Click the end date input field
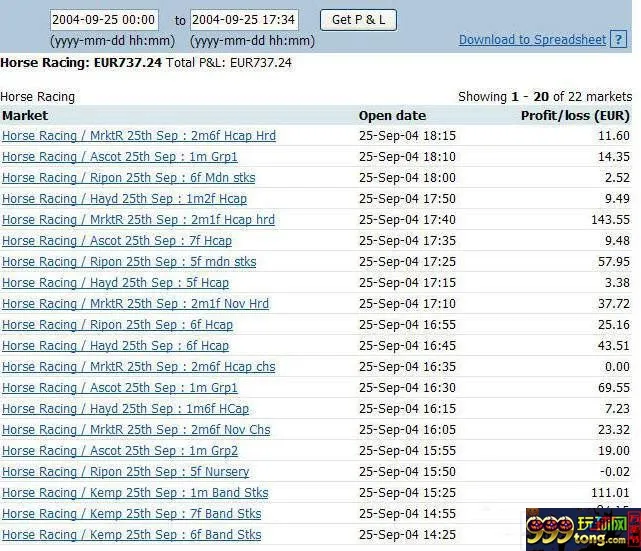641x551 pixels. tap(244, 20)
